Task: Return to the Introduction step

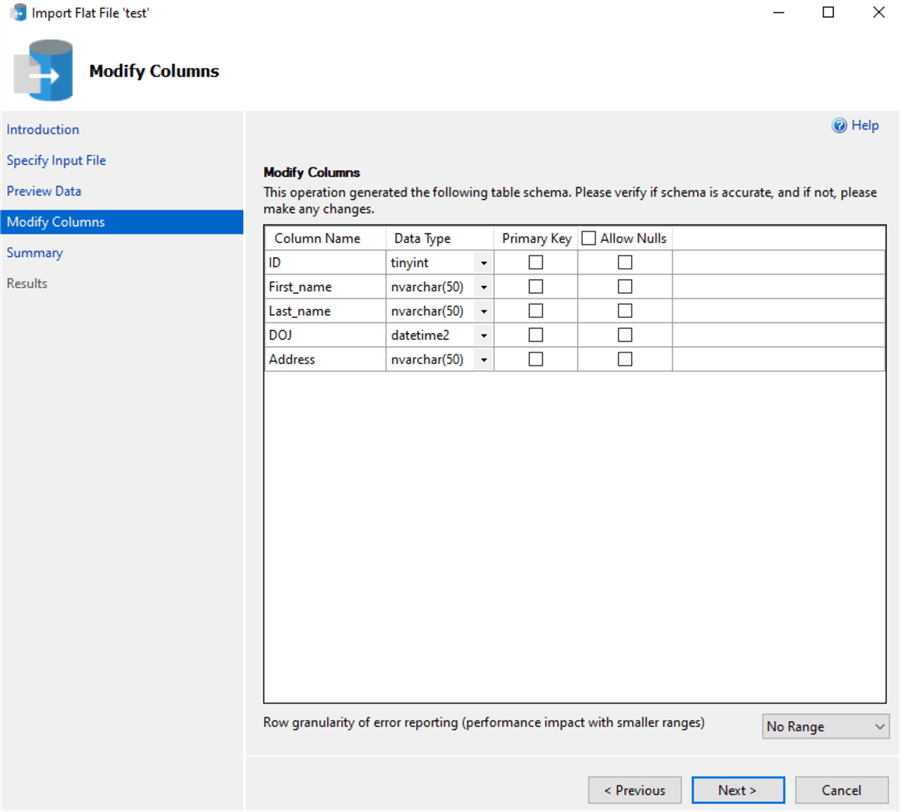Action: [x=42, y=129]
